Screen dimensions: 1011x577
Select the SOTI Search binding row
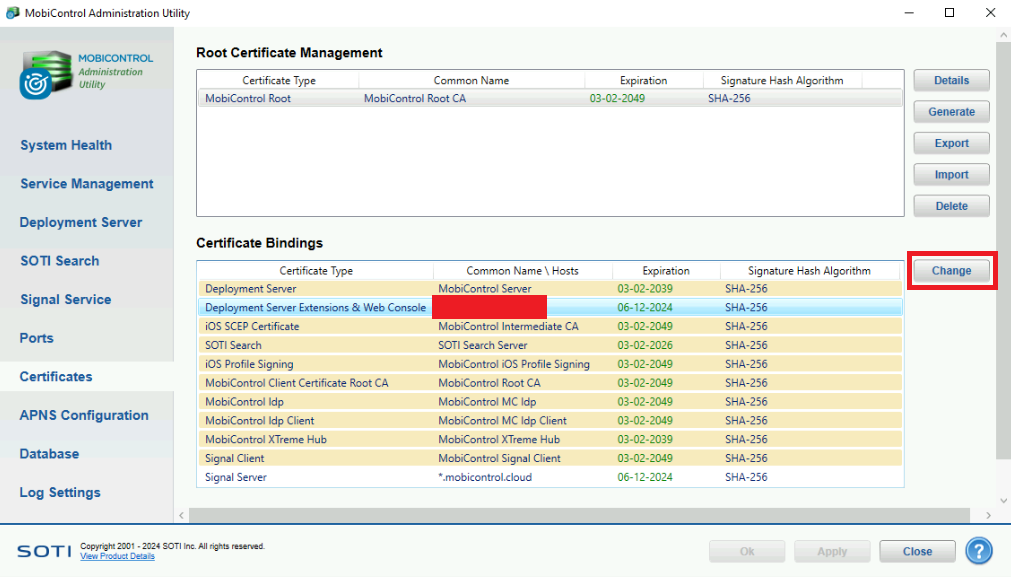click(550, 345)
